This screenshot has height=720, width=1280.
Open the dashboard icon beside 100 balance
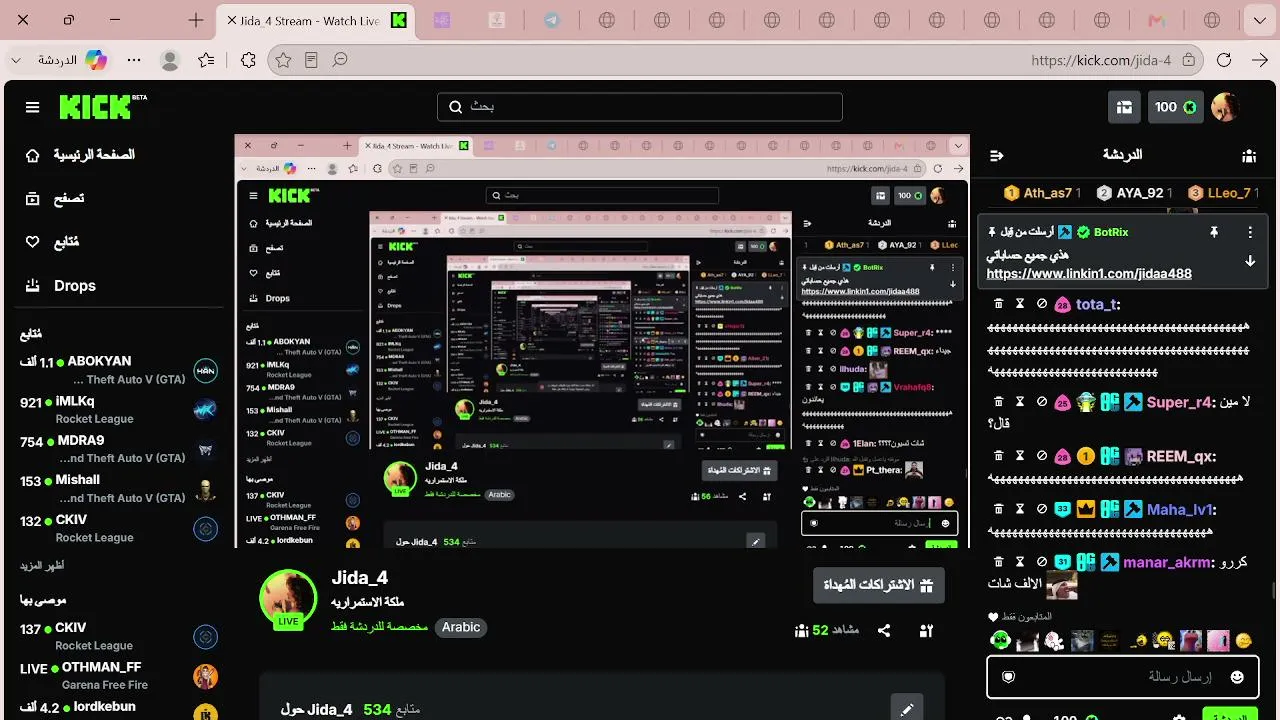point(1124,107)
